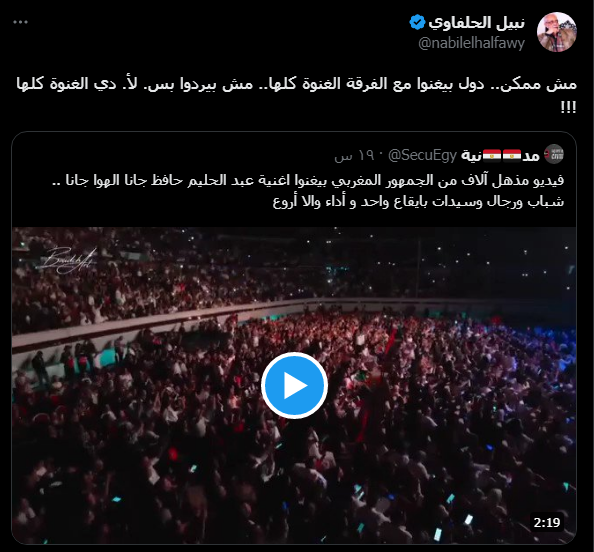Image resolution: width=594 pixels, height=552 pixels.
Task: Click the crowd video thumbnail image
Action: click(294, 385)
